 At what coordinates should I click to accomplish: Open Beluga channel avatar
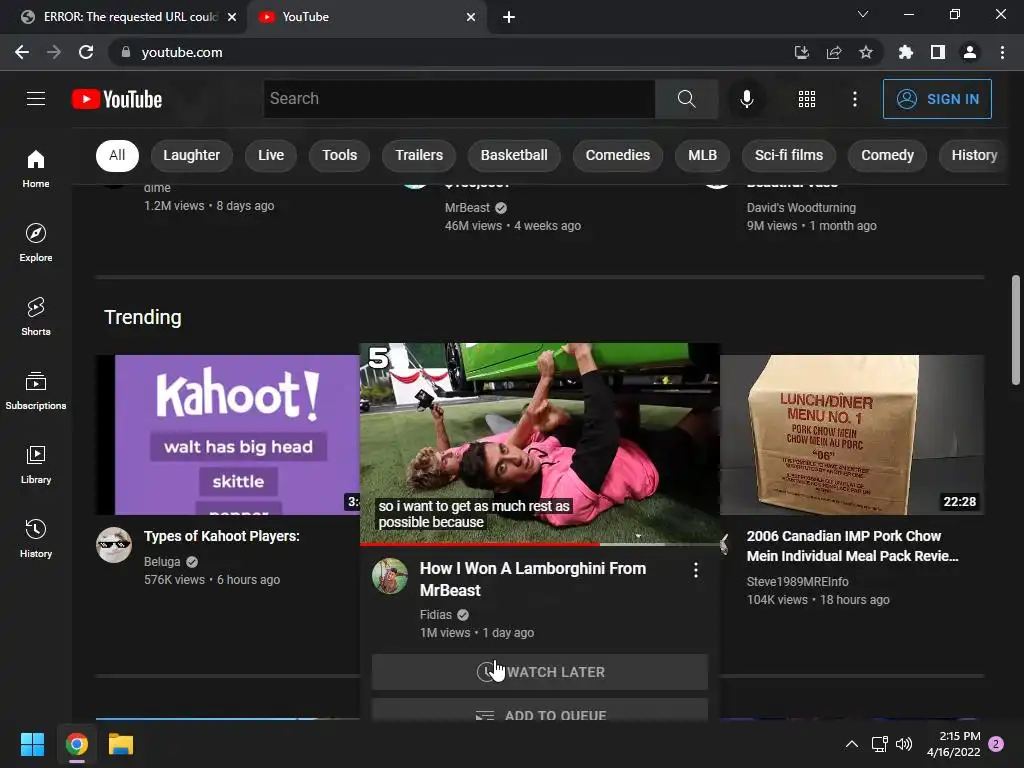click(x=114, y=545)
